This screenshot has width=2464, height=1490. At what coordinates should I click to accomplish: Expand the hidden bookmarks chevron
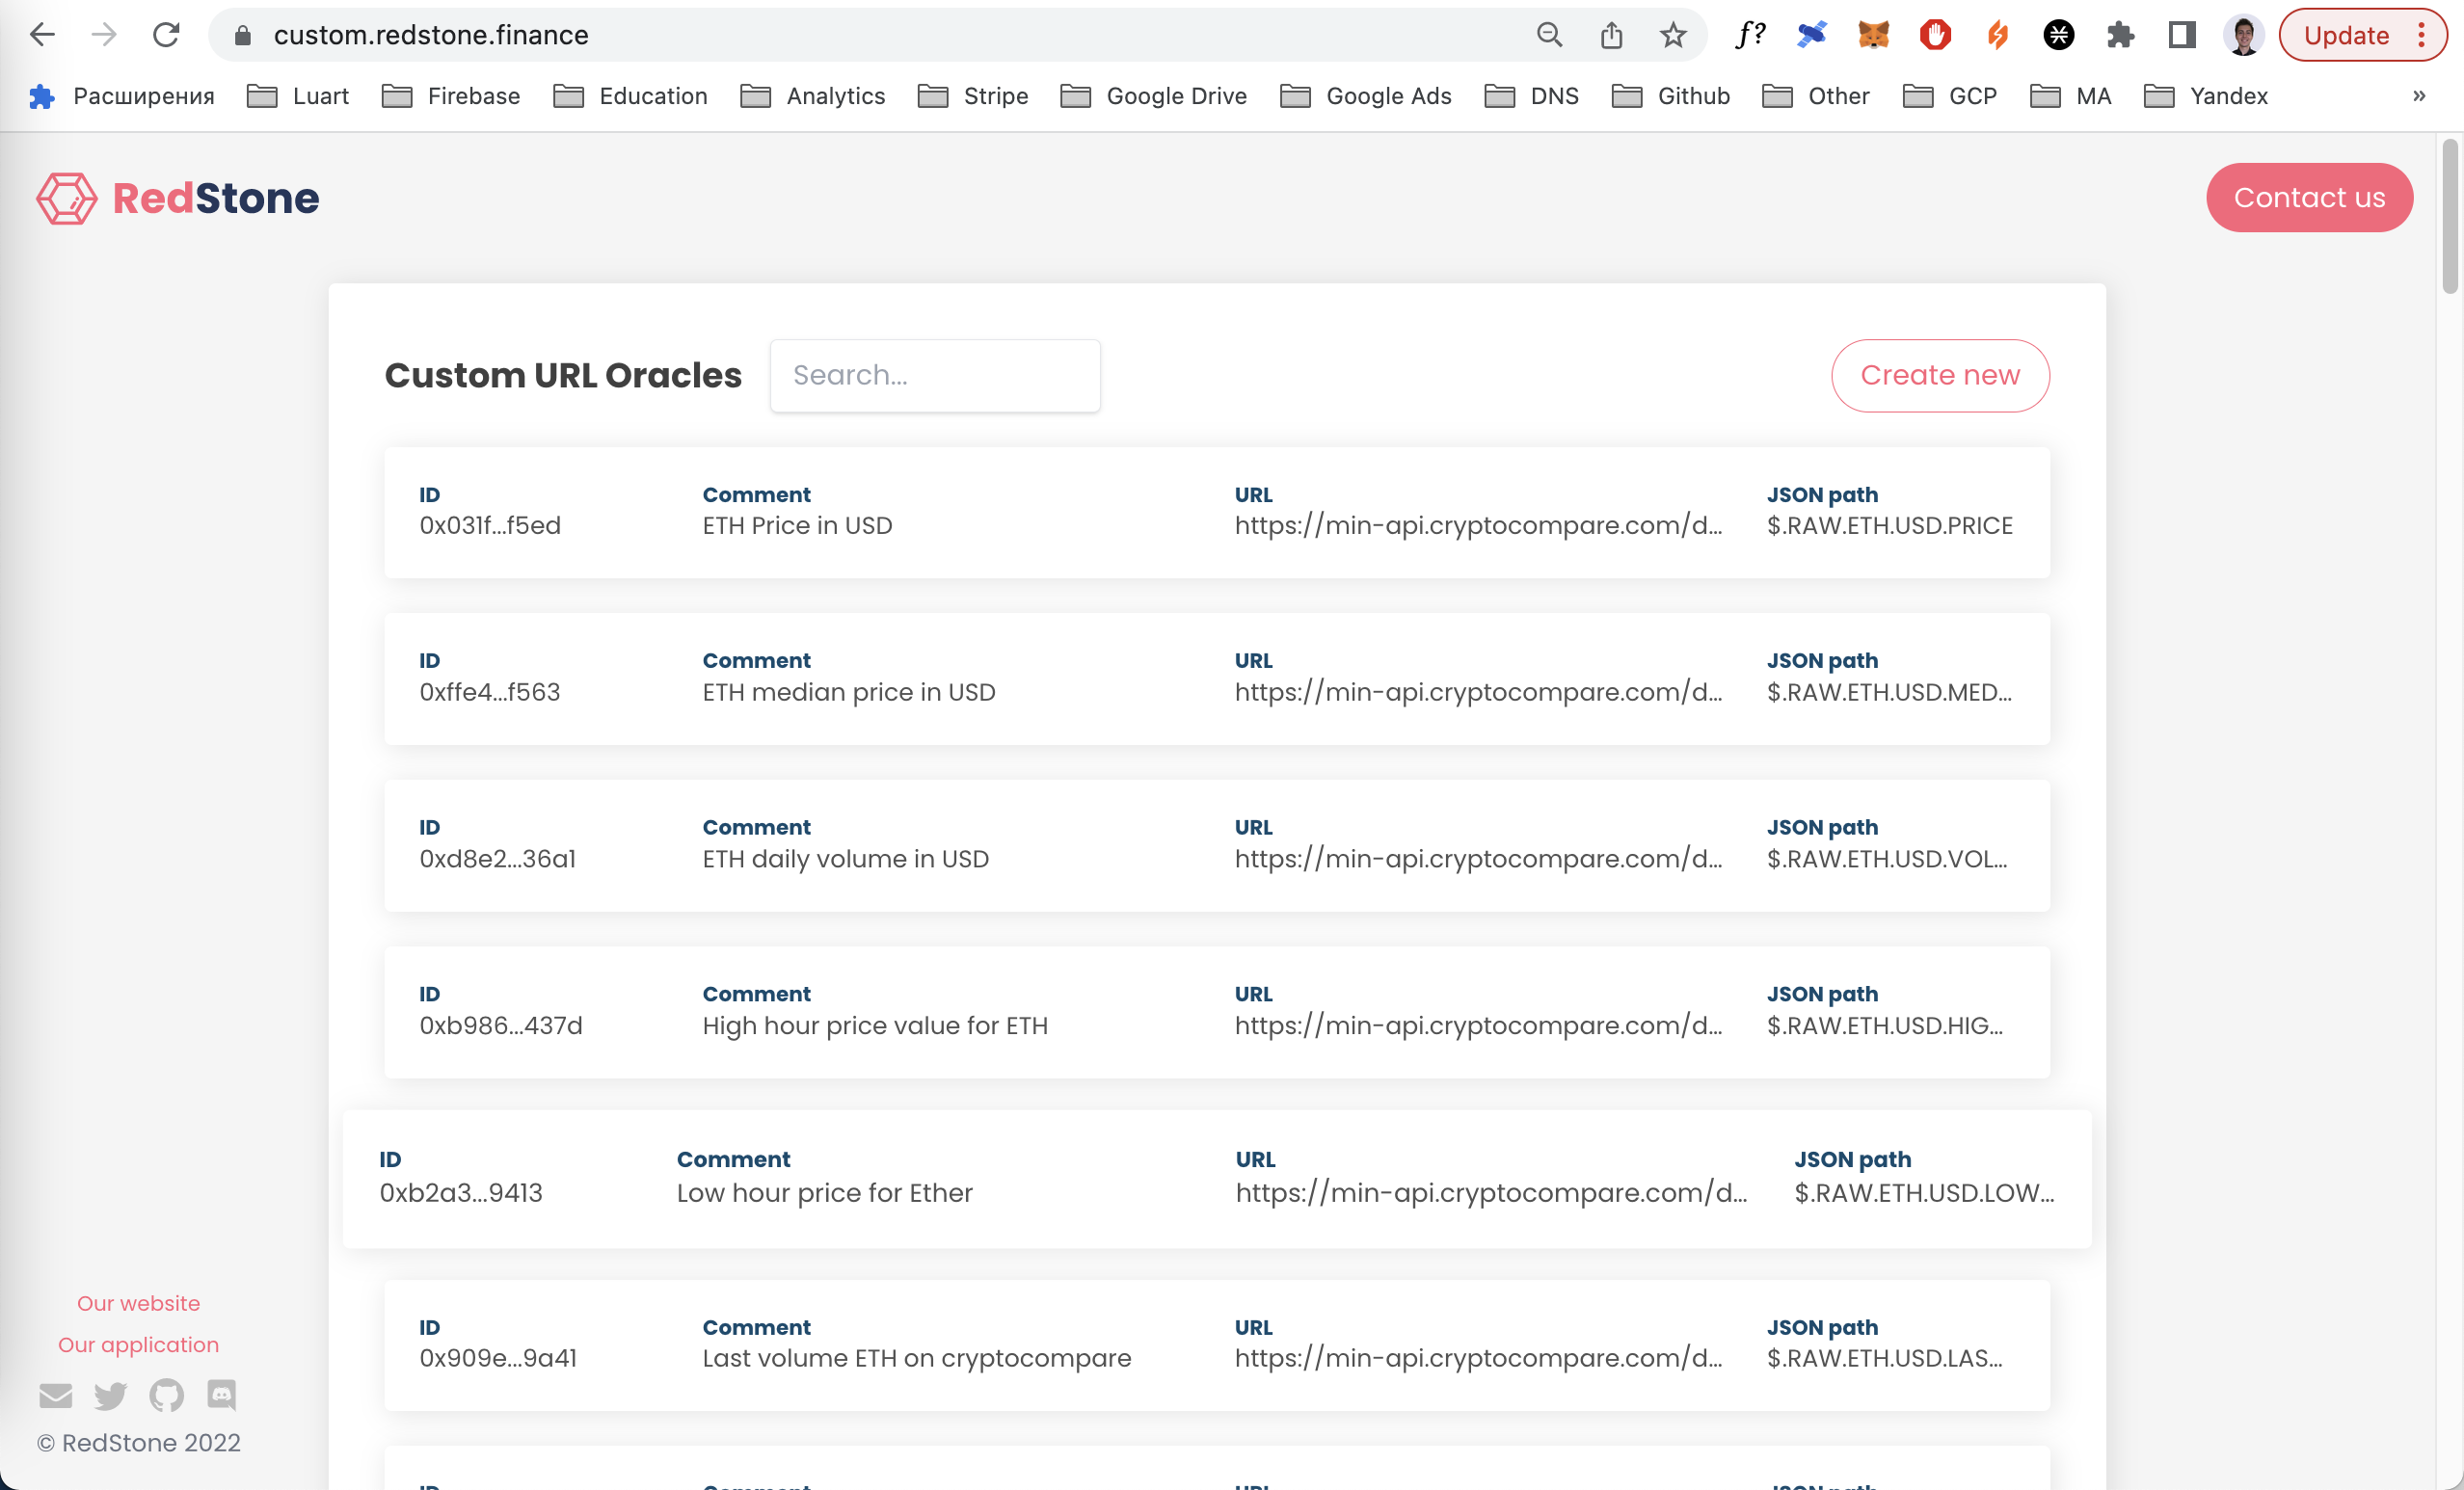point(2419,96)
